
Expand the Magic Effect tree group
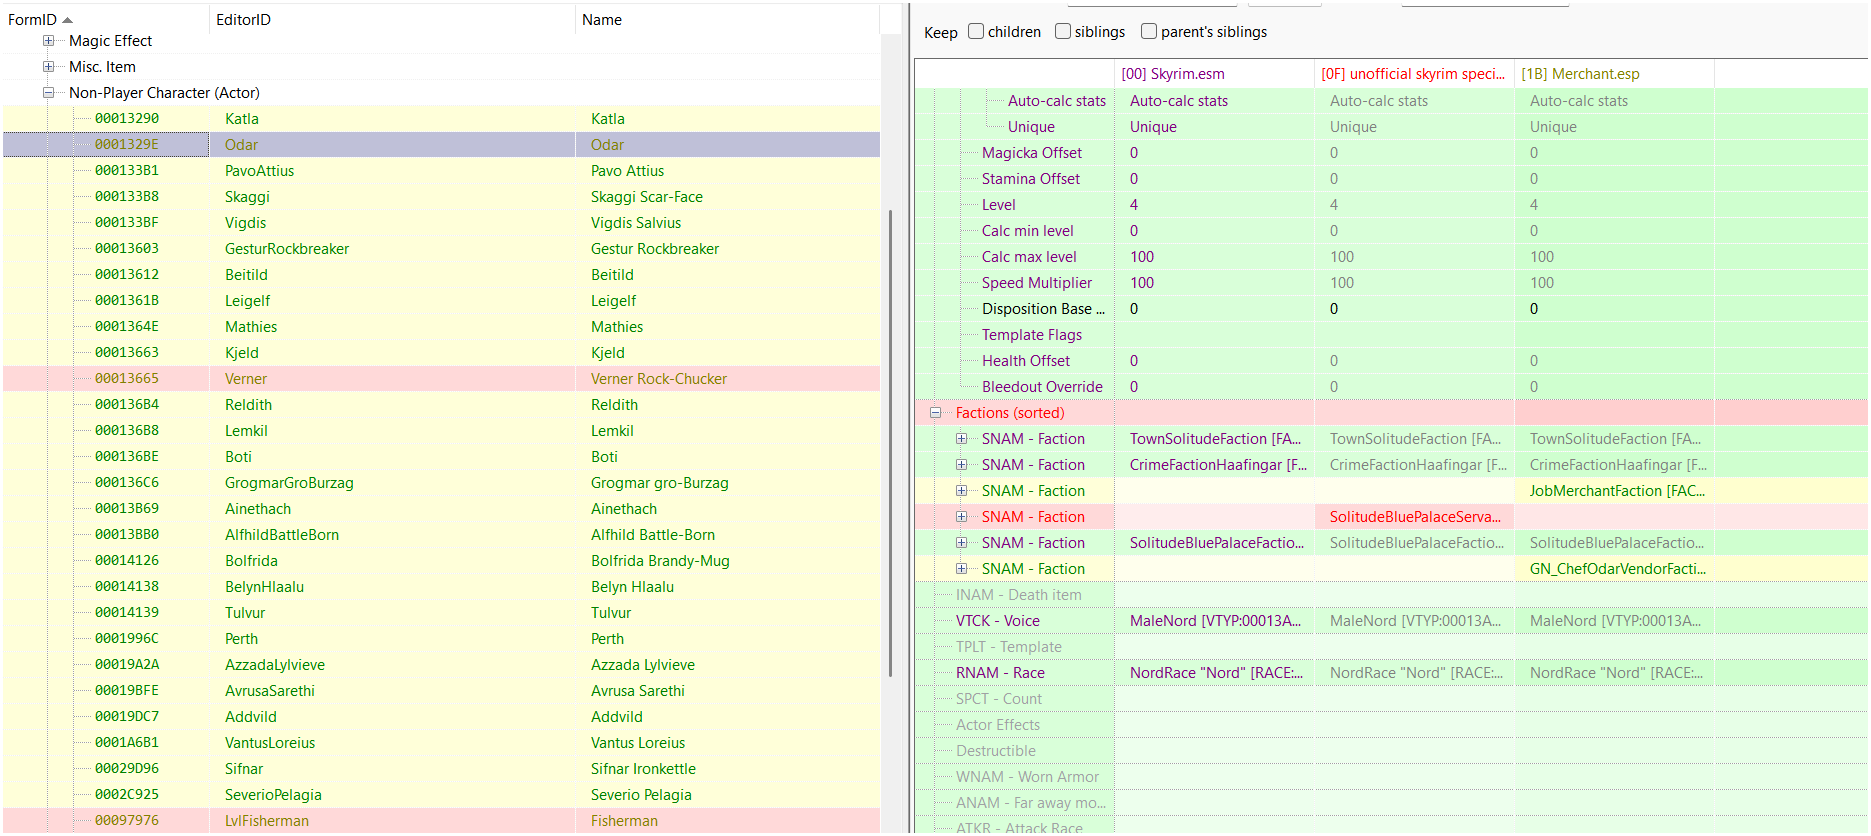tap(48, 41)
